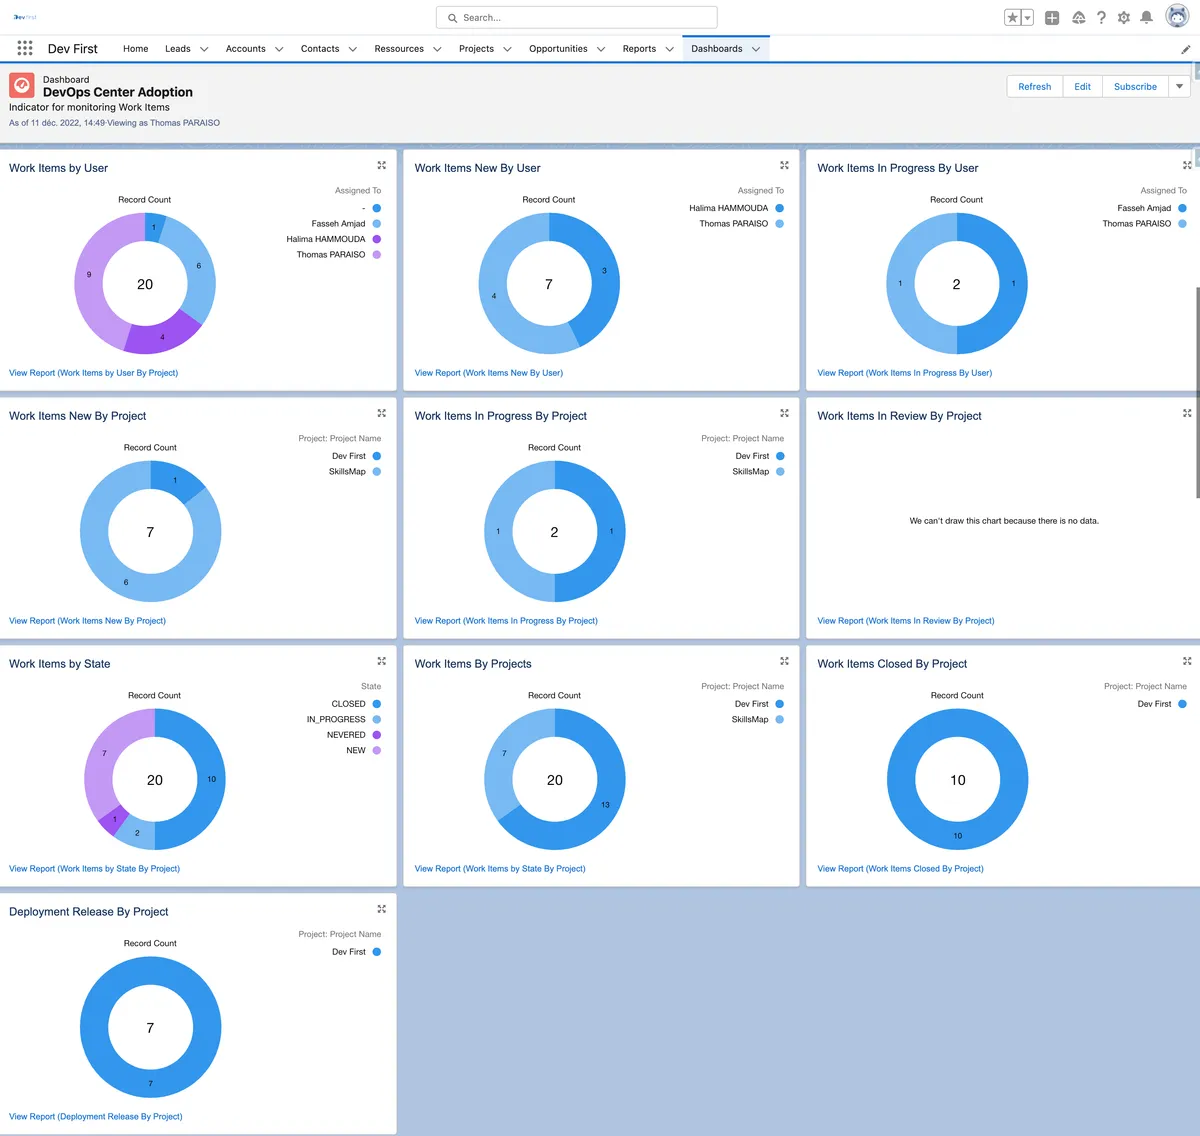Open View Report link for Work Items by User By Project
The height and width of the screenshot is (1136, 1200).
[93, 373]
